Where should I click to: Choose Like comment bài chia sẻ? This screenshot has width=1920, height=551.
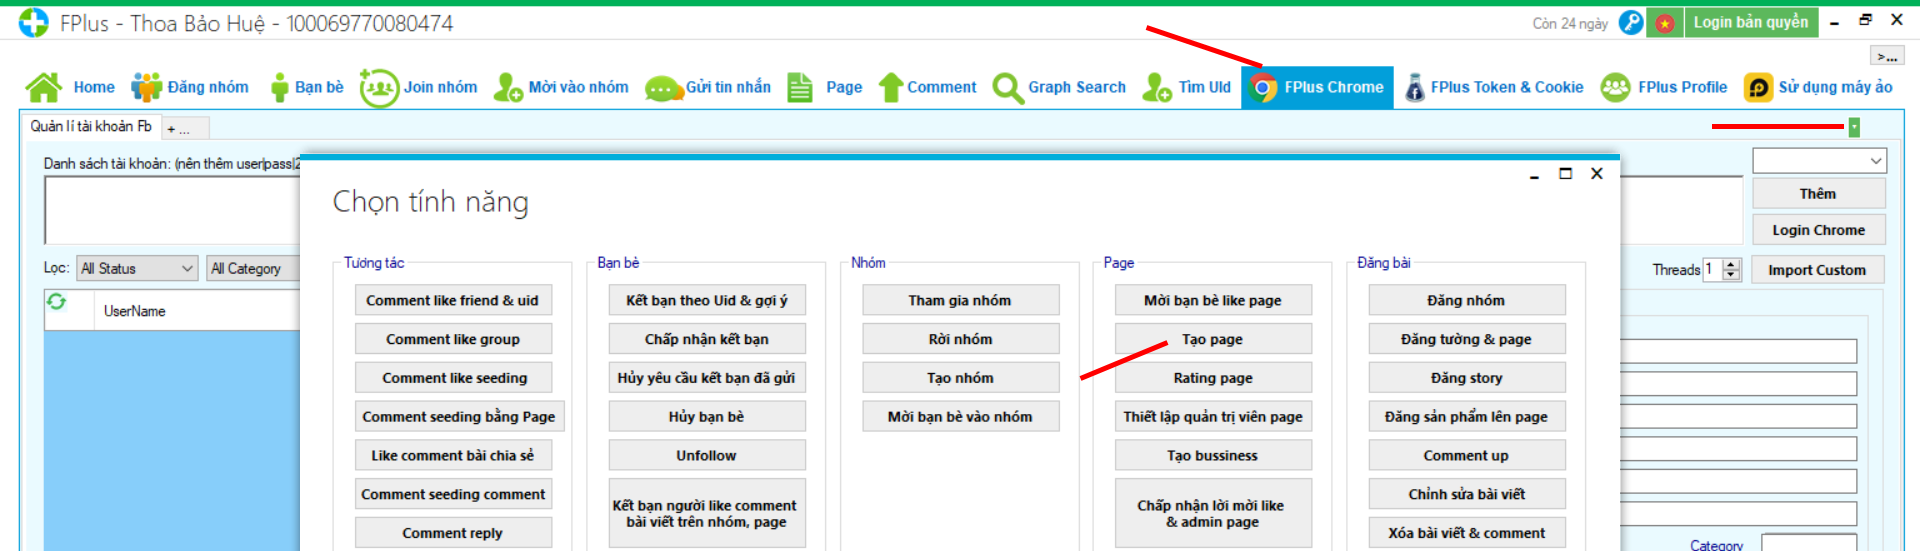pyautogui.click(x=453, y=455)
